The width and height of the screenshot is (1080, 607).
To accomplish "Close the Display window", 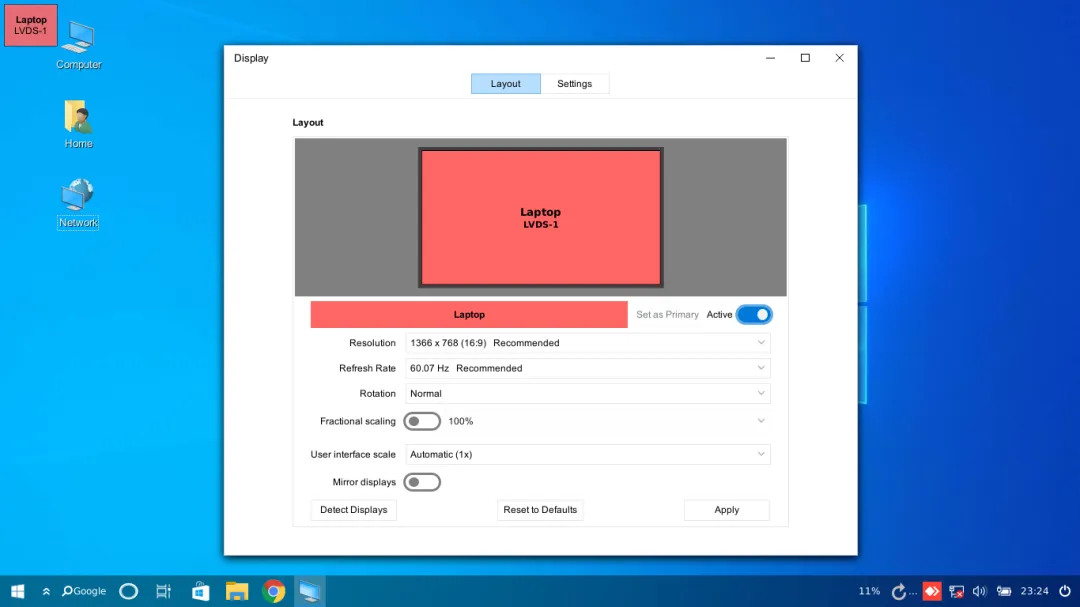I will coord(839,58).
